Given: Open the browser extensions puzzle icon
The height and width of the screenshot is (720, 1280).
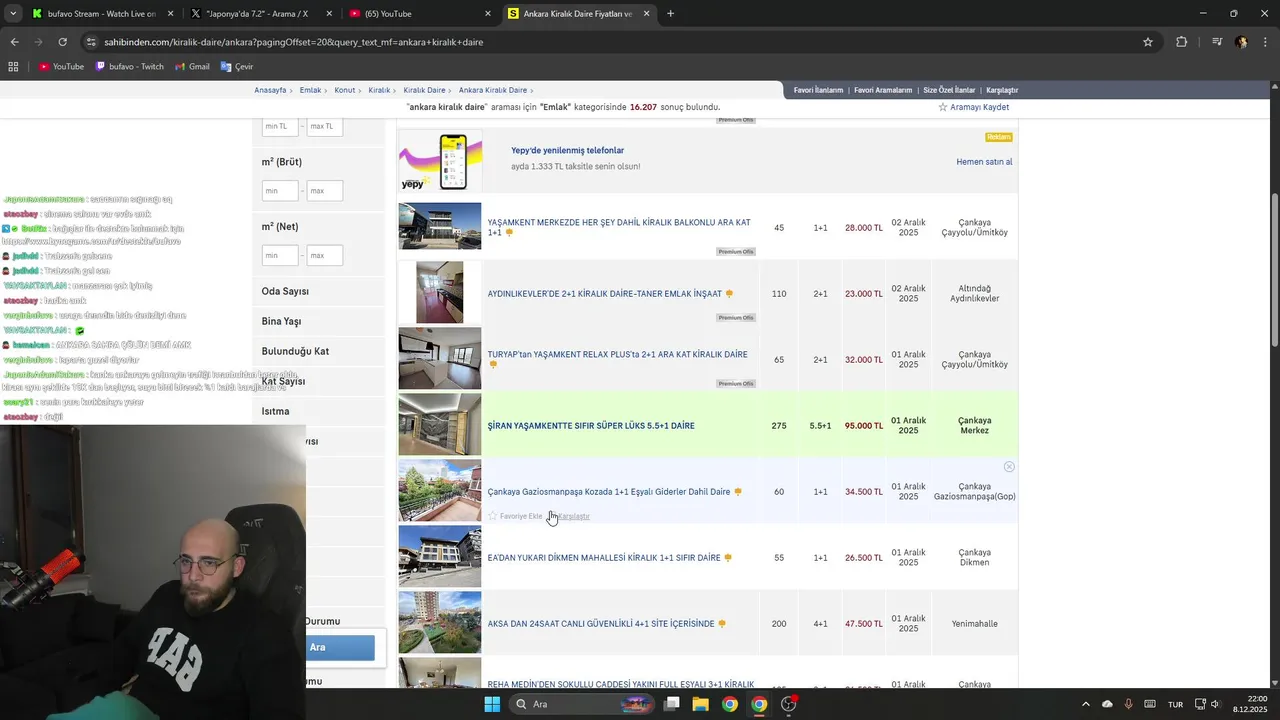Looking at the screenshot, I should tap(1182, 42).
